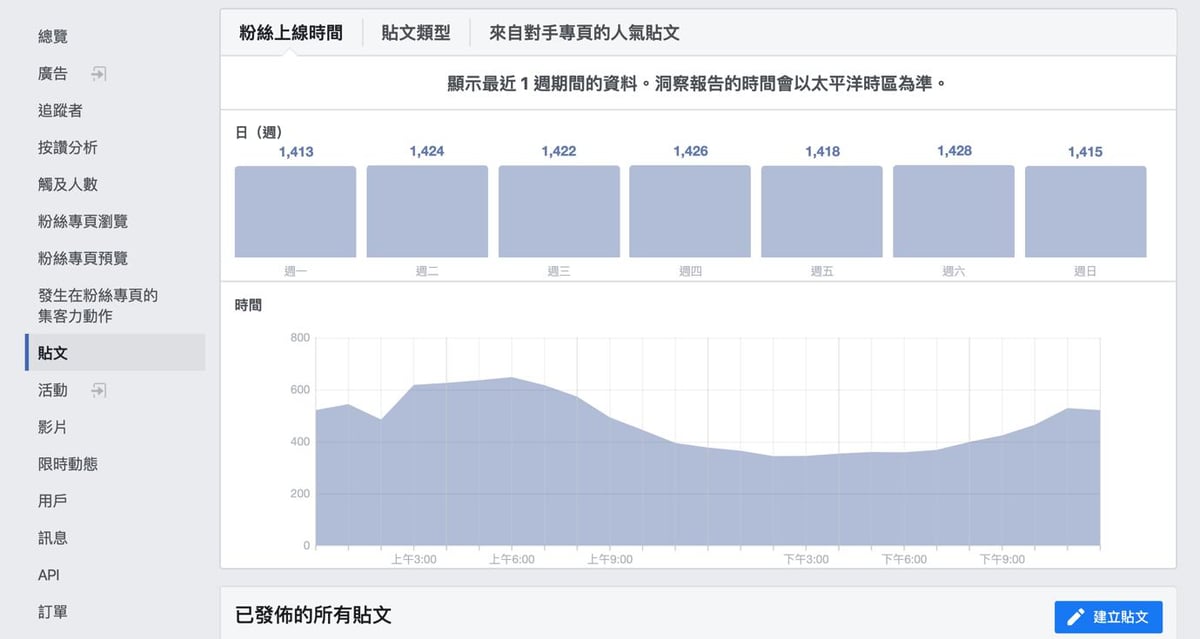Open the 來自對手專頁的人氣貼文 tab

(x=584, y=33)
